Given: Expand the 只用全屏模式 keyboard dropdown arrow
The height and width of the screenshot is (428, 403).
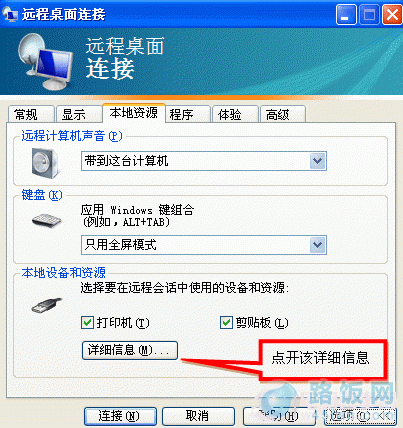Looking at the screenshot, I should [x=318, y=245].
